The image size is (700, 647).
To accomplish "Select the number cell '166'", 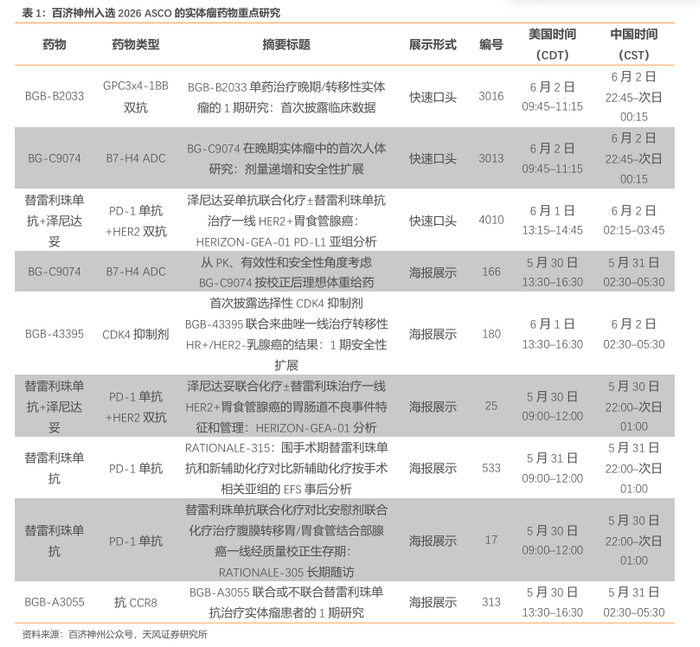I will tap(491, 271).
